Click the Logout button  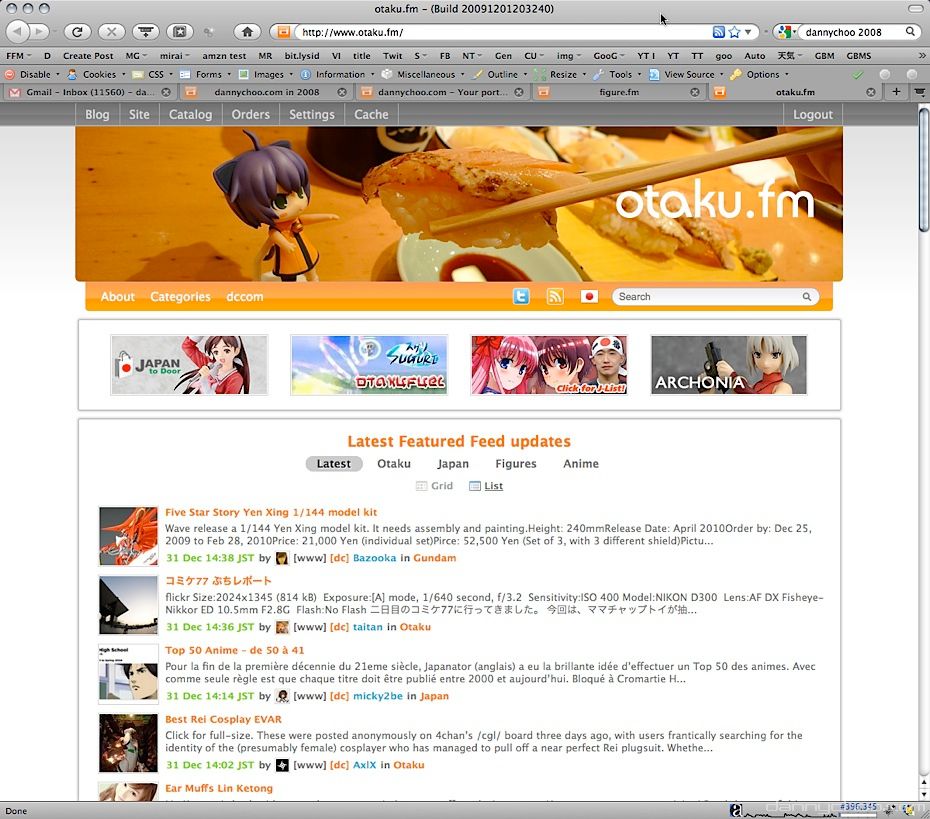pos(812,114)
